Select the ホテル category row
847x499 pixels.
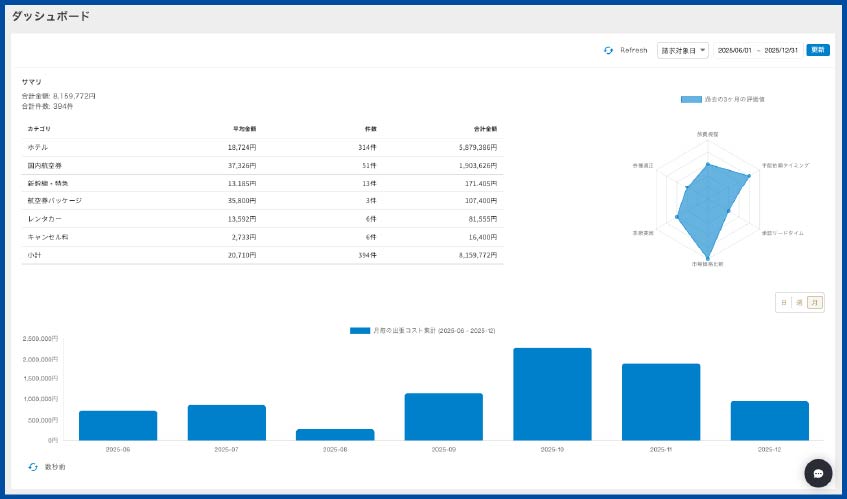point(263,147)
